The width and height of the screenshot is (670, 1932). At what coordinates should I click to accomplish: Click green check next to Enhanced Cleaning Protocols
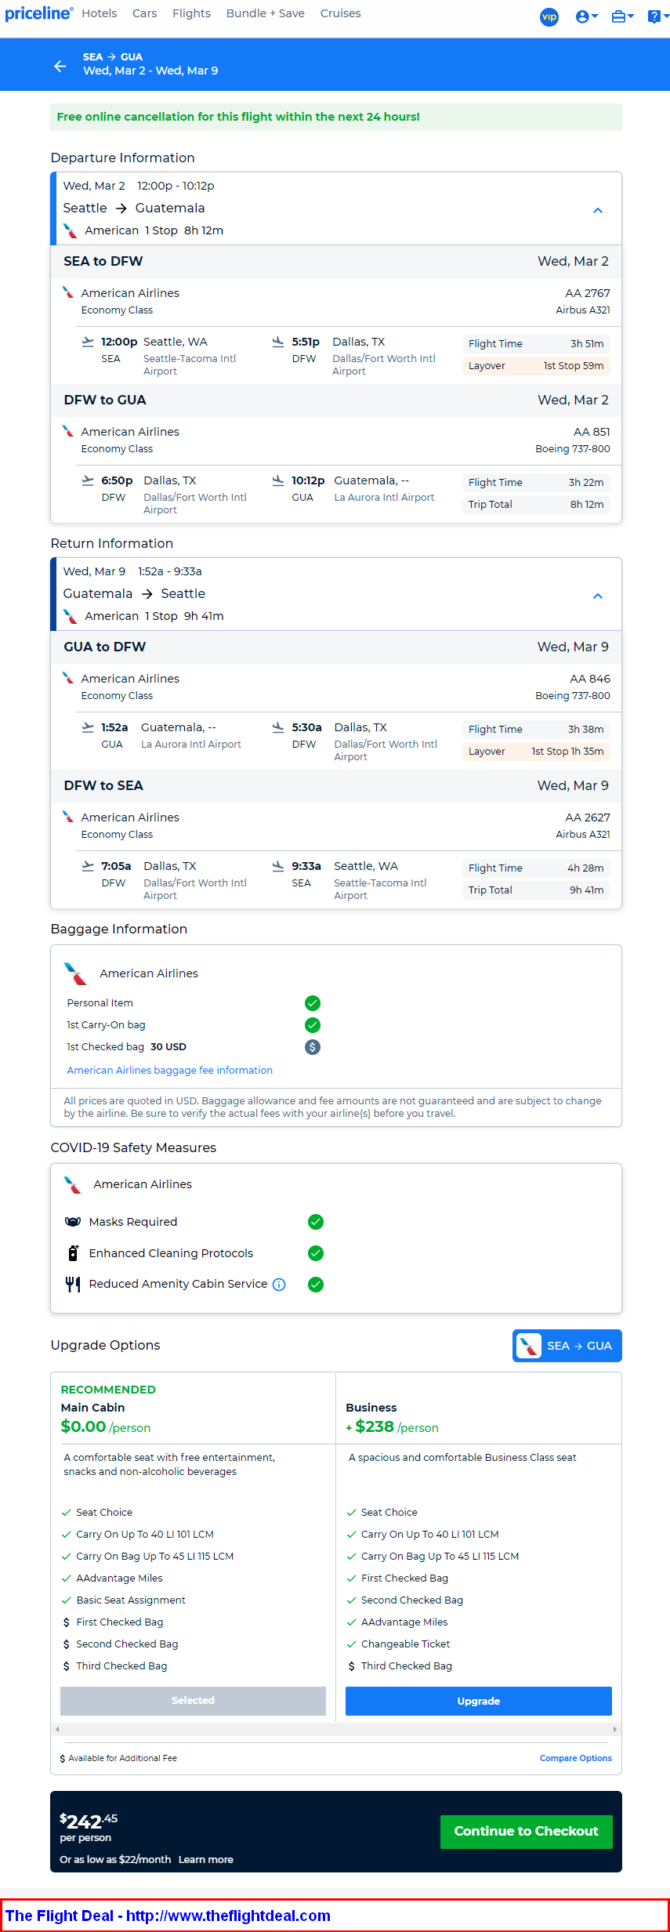(316, 1253)
